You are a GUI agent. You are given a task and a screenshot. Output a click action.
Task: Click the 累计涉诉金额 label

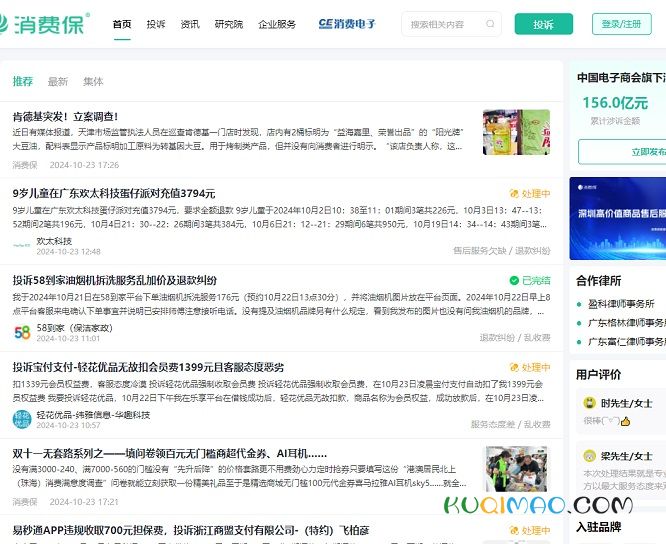[615, 121]
